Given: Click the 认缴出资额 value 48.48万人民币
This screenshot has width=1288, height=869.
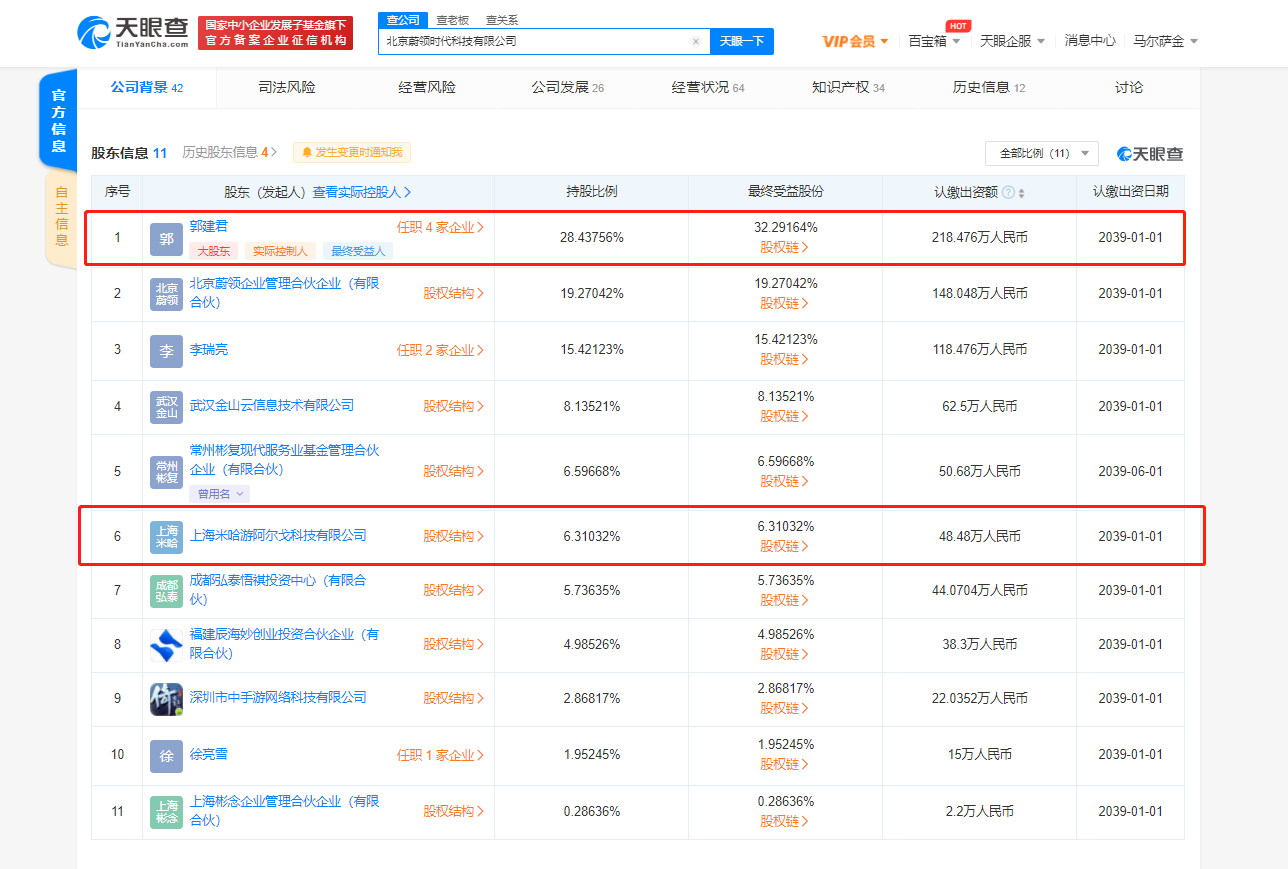Looking at the screenshot, I should tap(980, 537).
